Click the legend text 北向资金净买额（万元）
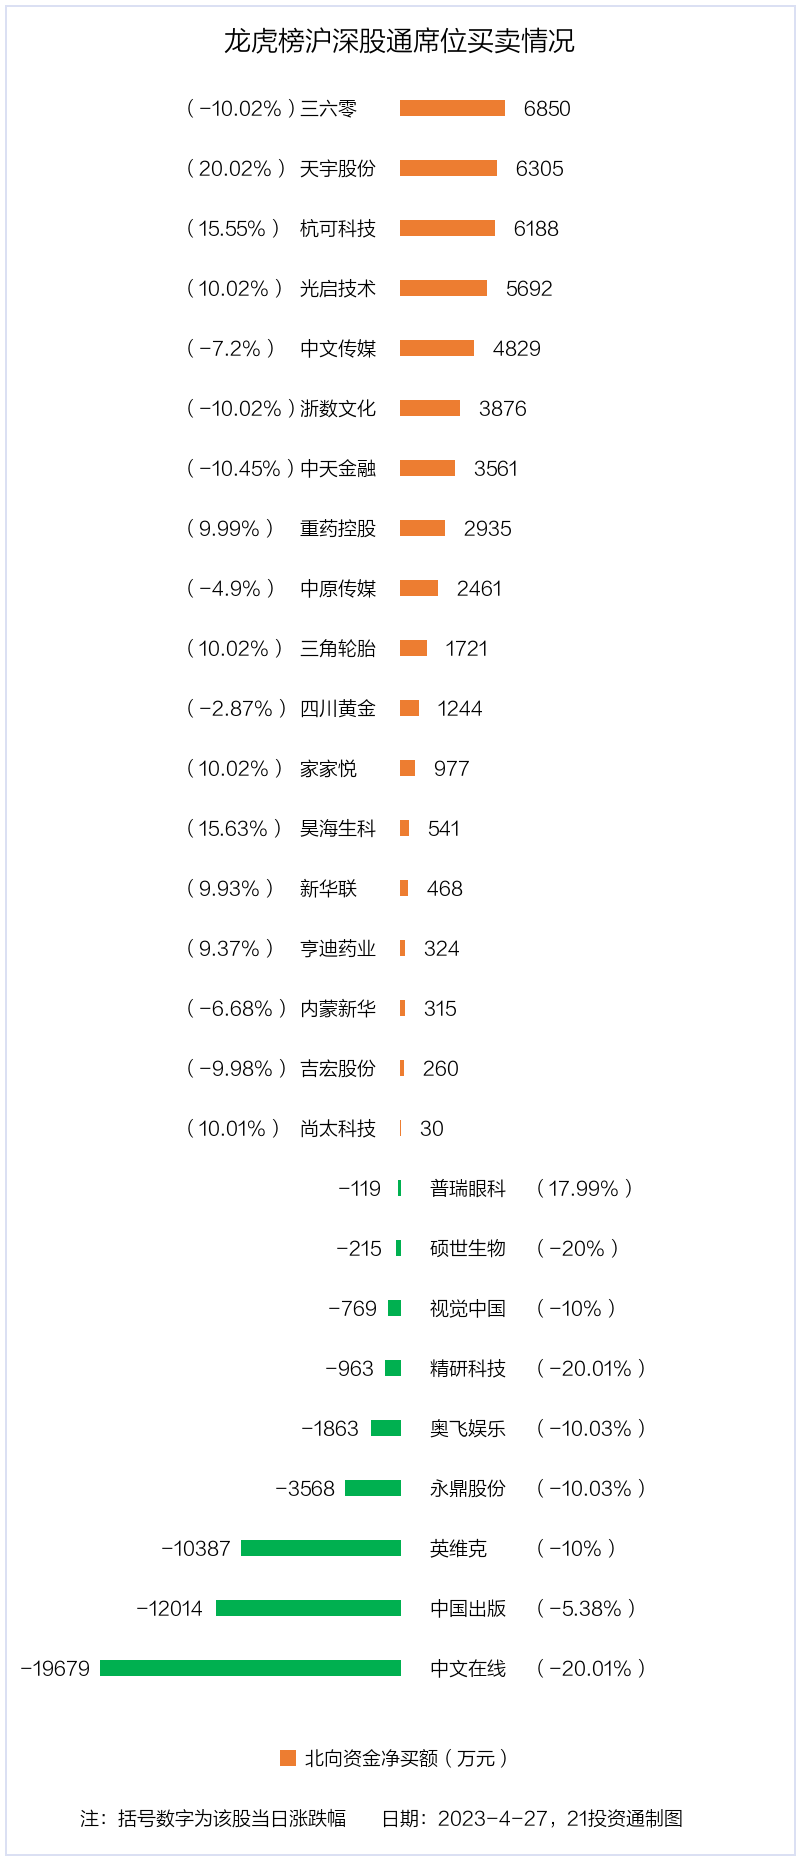This screenshot has width=800, height=1860. 406,1757
